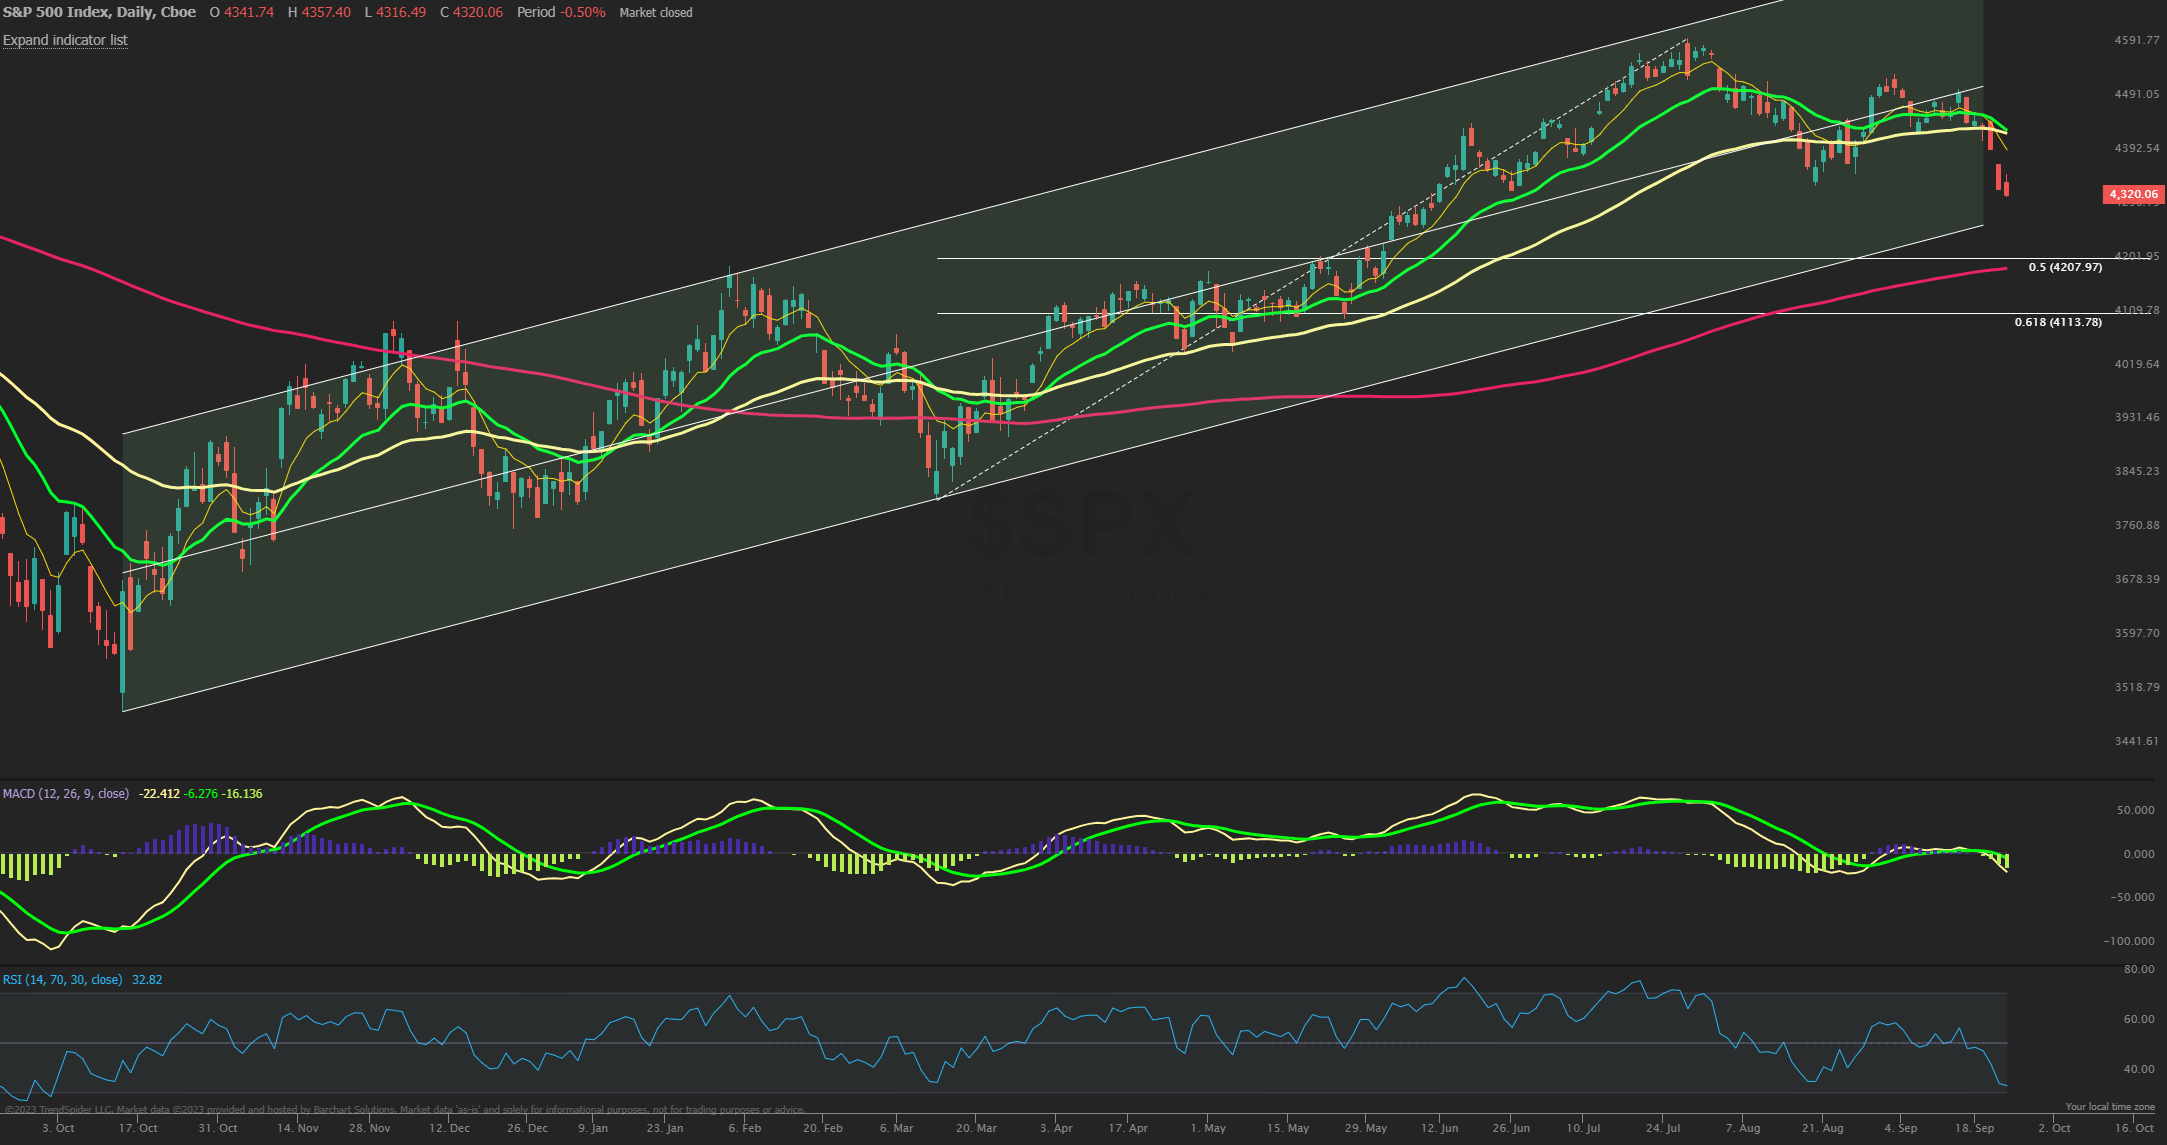This screenshot has height=1145, width=2167.
Task: Click the 0.5 (4207.97) Fibonacci level label
Action: click(x=2065, y=267)
